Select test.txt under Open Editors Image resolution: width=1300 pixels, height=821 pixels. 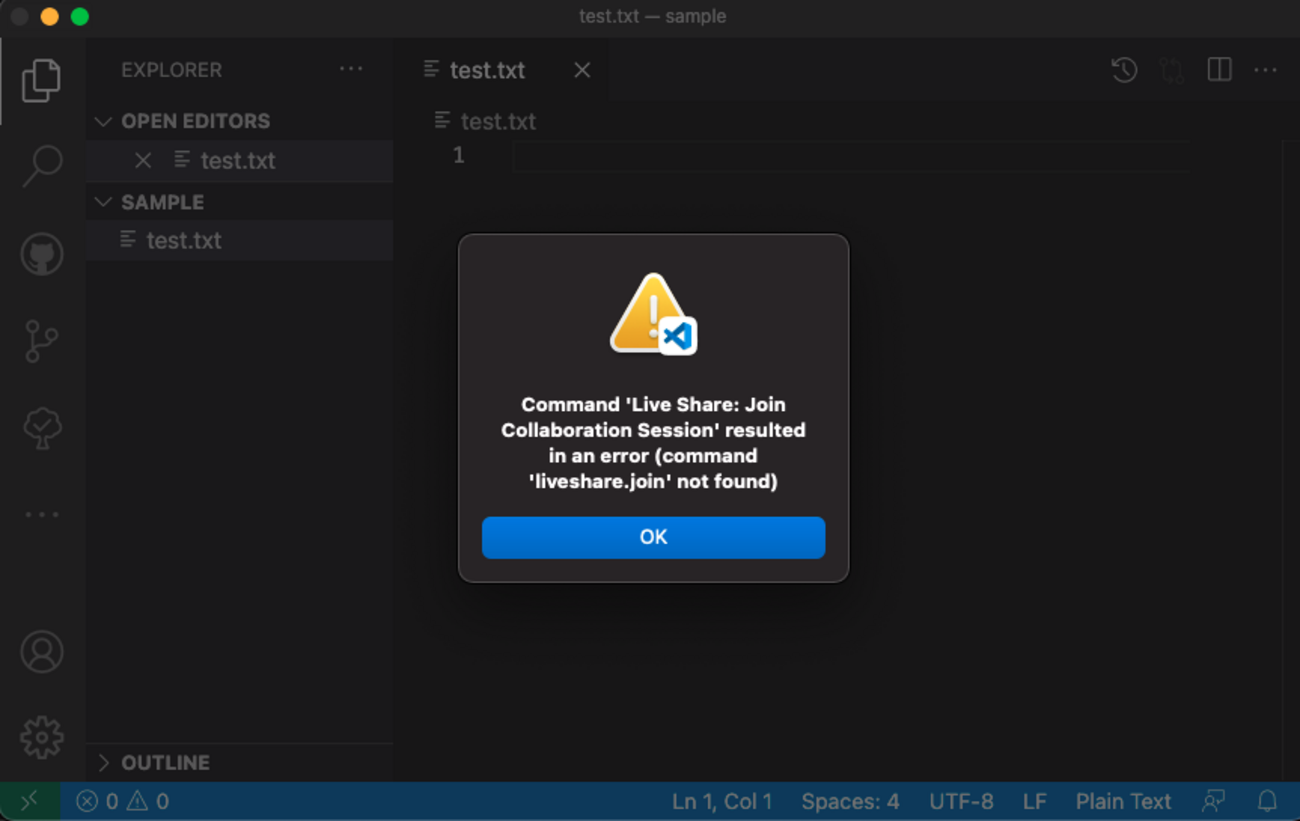(240, 161)
